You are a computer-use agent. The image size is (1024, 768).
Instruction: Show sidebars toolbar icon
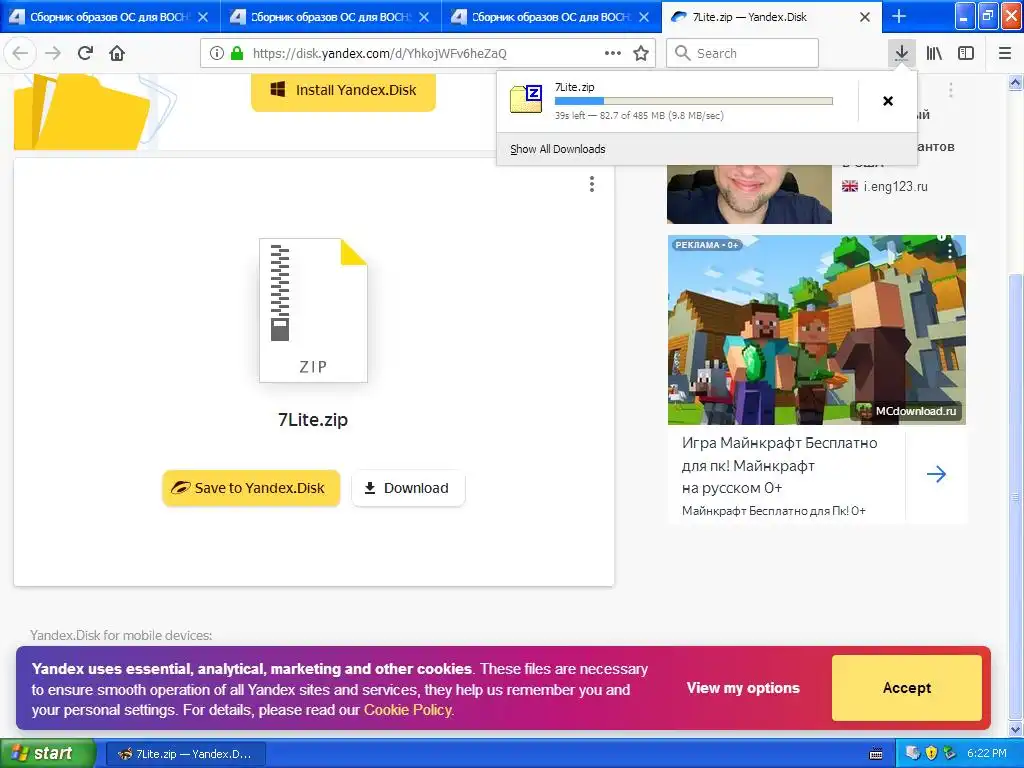[966, 53]
